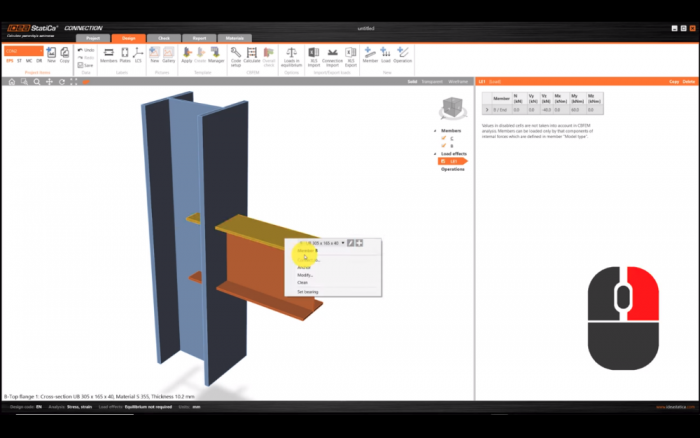Screen dimensions: 700x438
Task: Run the CBFEM Calculate tool
Action: click(x=252, y=55)
